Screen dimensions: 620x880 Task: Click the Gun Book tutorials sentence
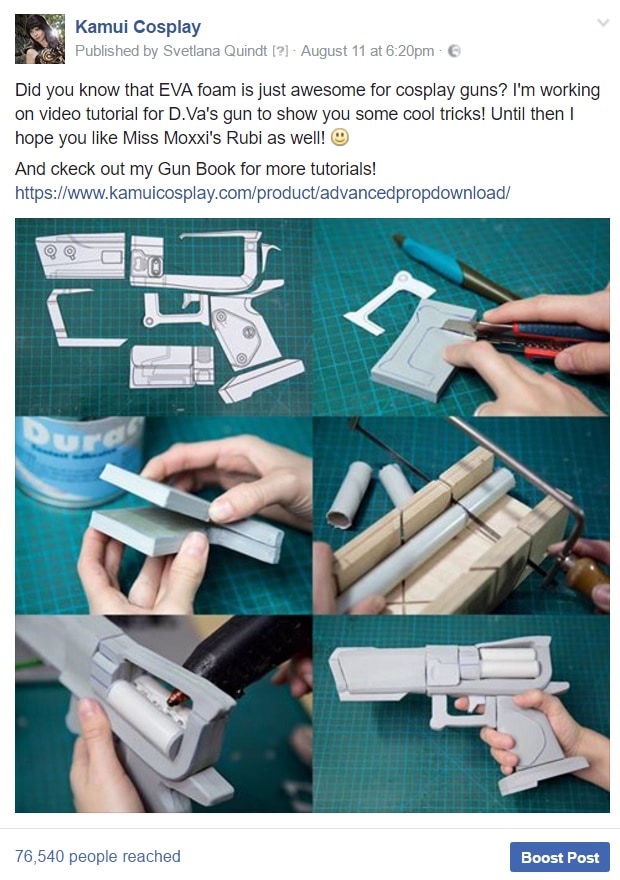click(195, 169)
